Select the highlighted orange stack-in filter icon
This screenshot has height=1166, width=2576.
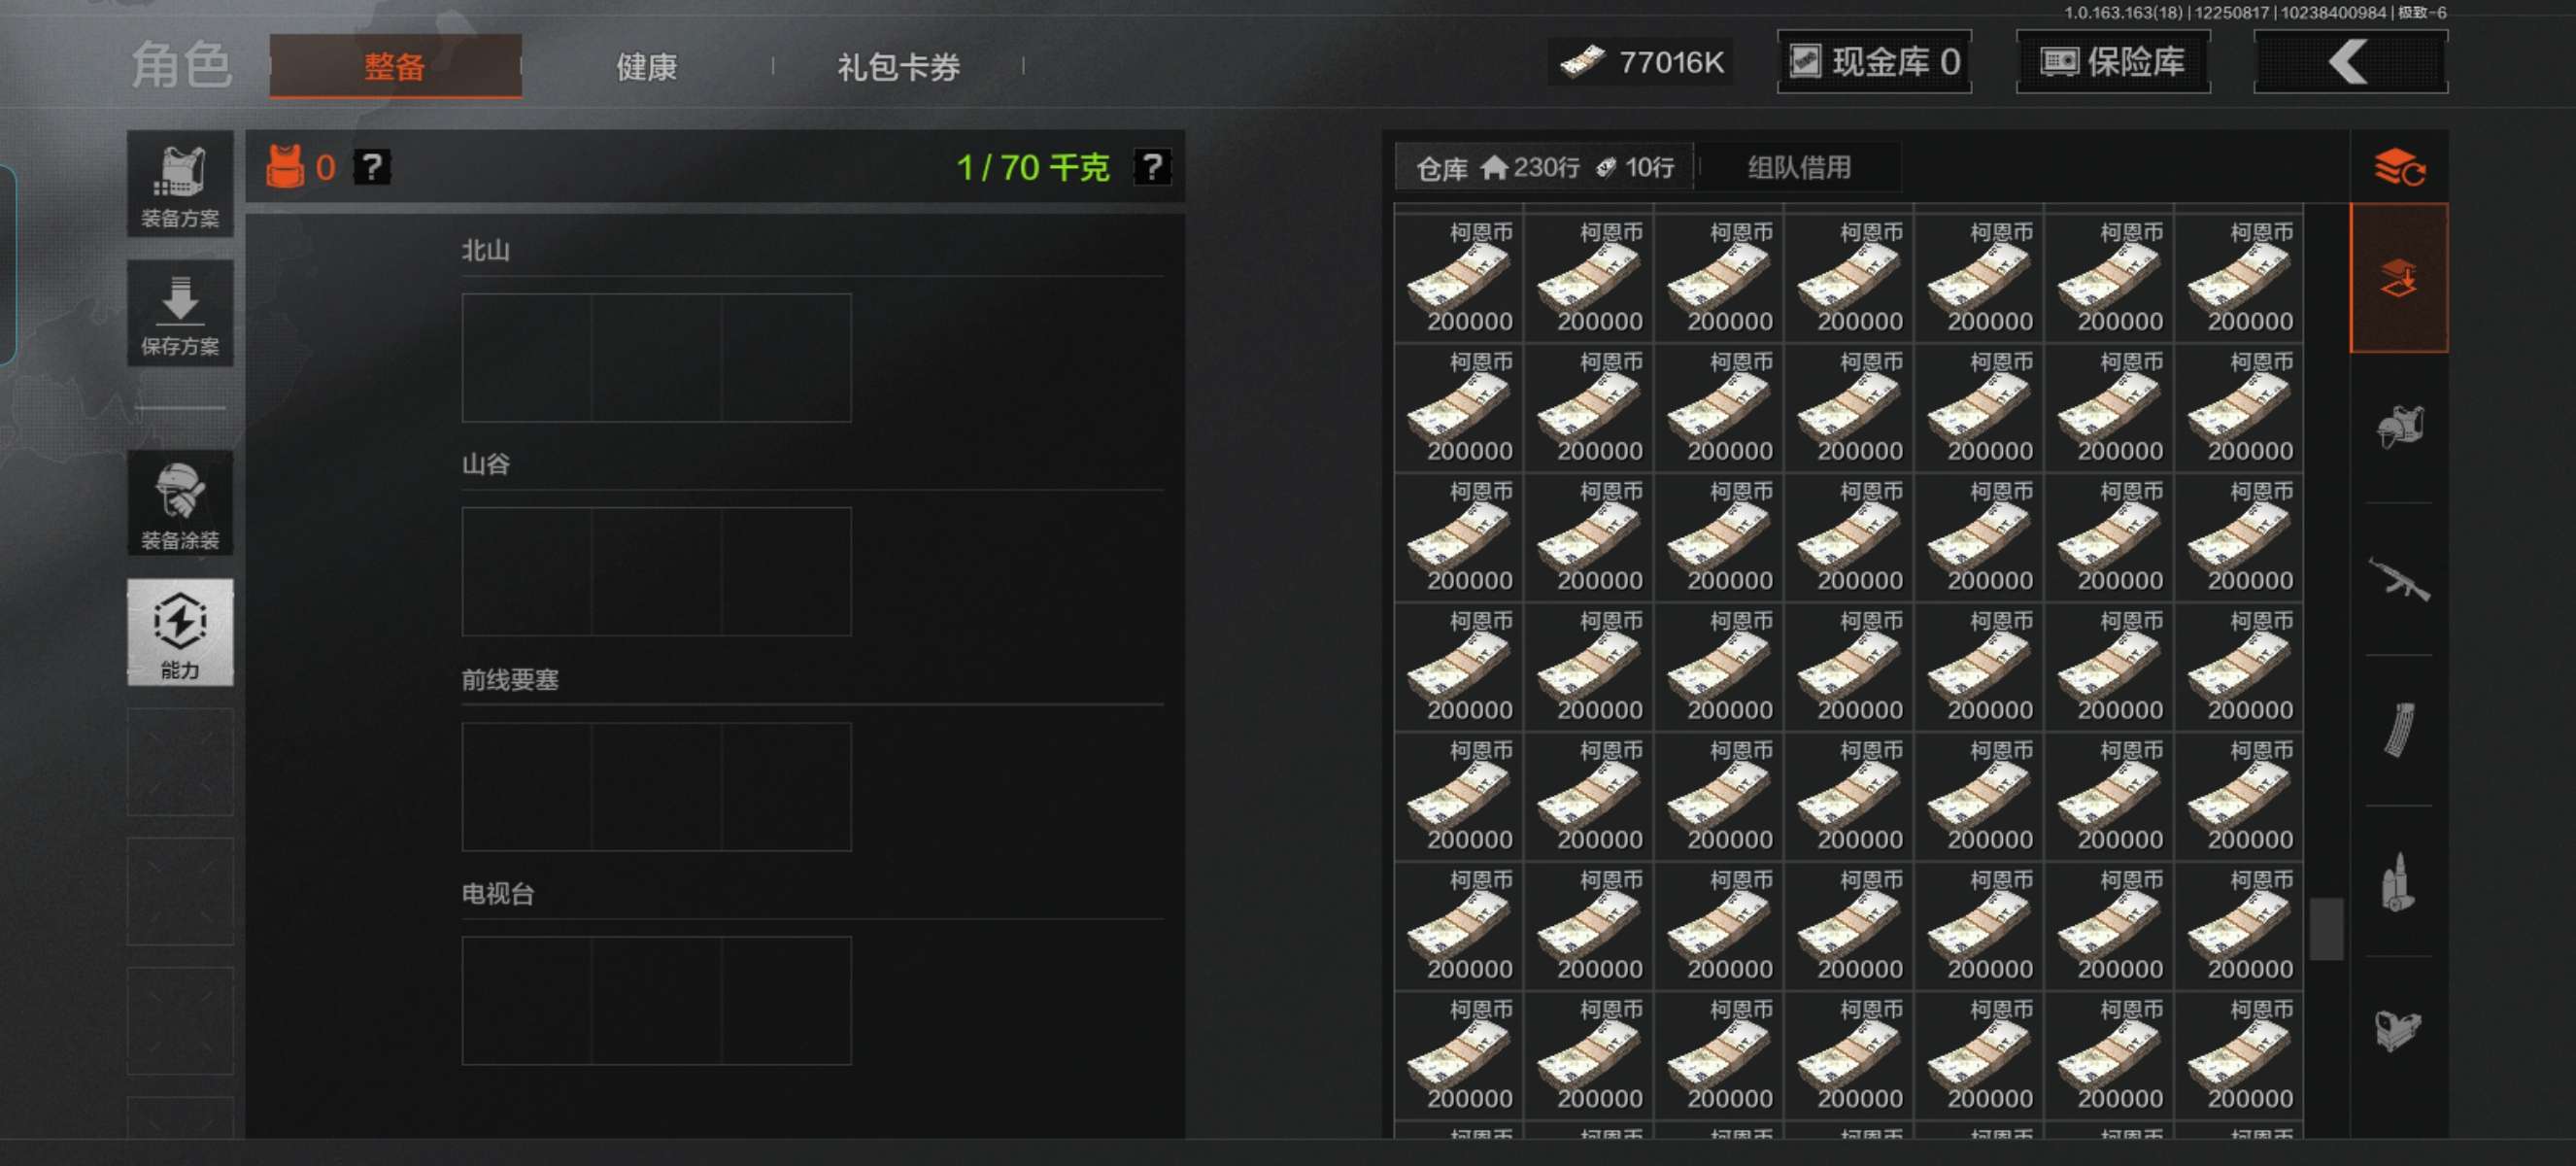click(2399, 278)
